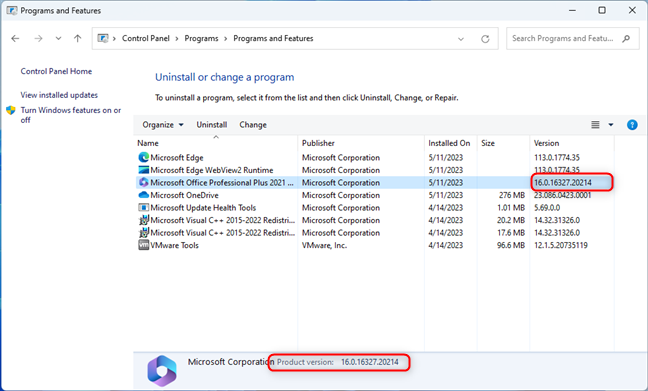Image resolution: width=648 pixels, height=391 pixels.
Task: Click version 5.69.0.0 cell
Action: 547,207
